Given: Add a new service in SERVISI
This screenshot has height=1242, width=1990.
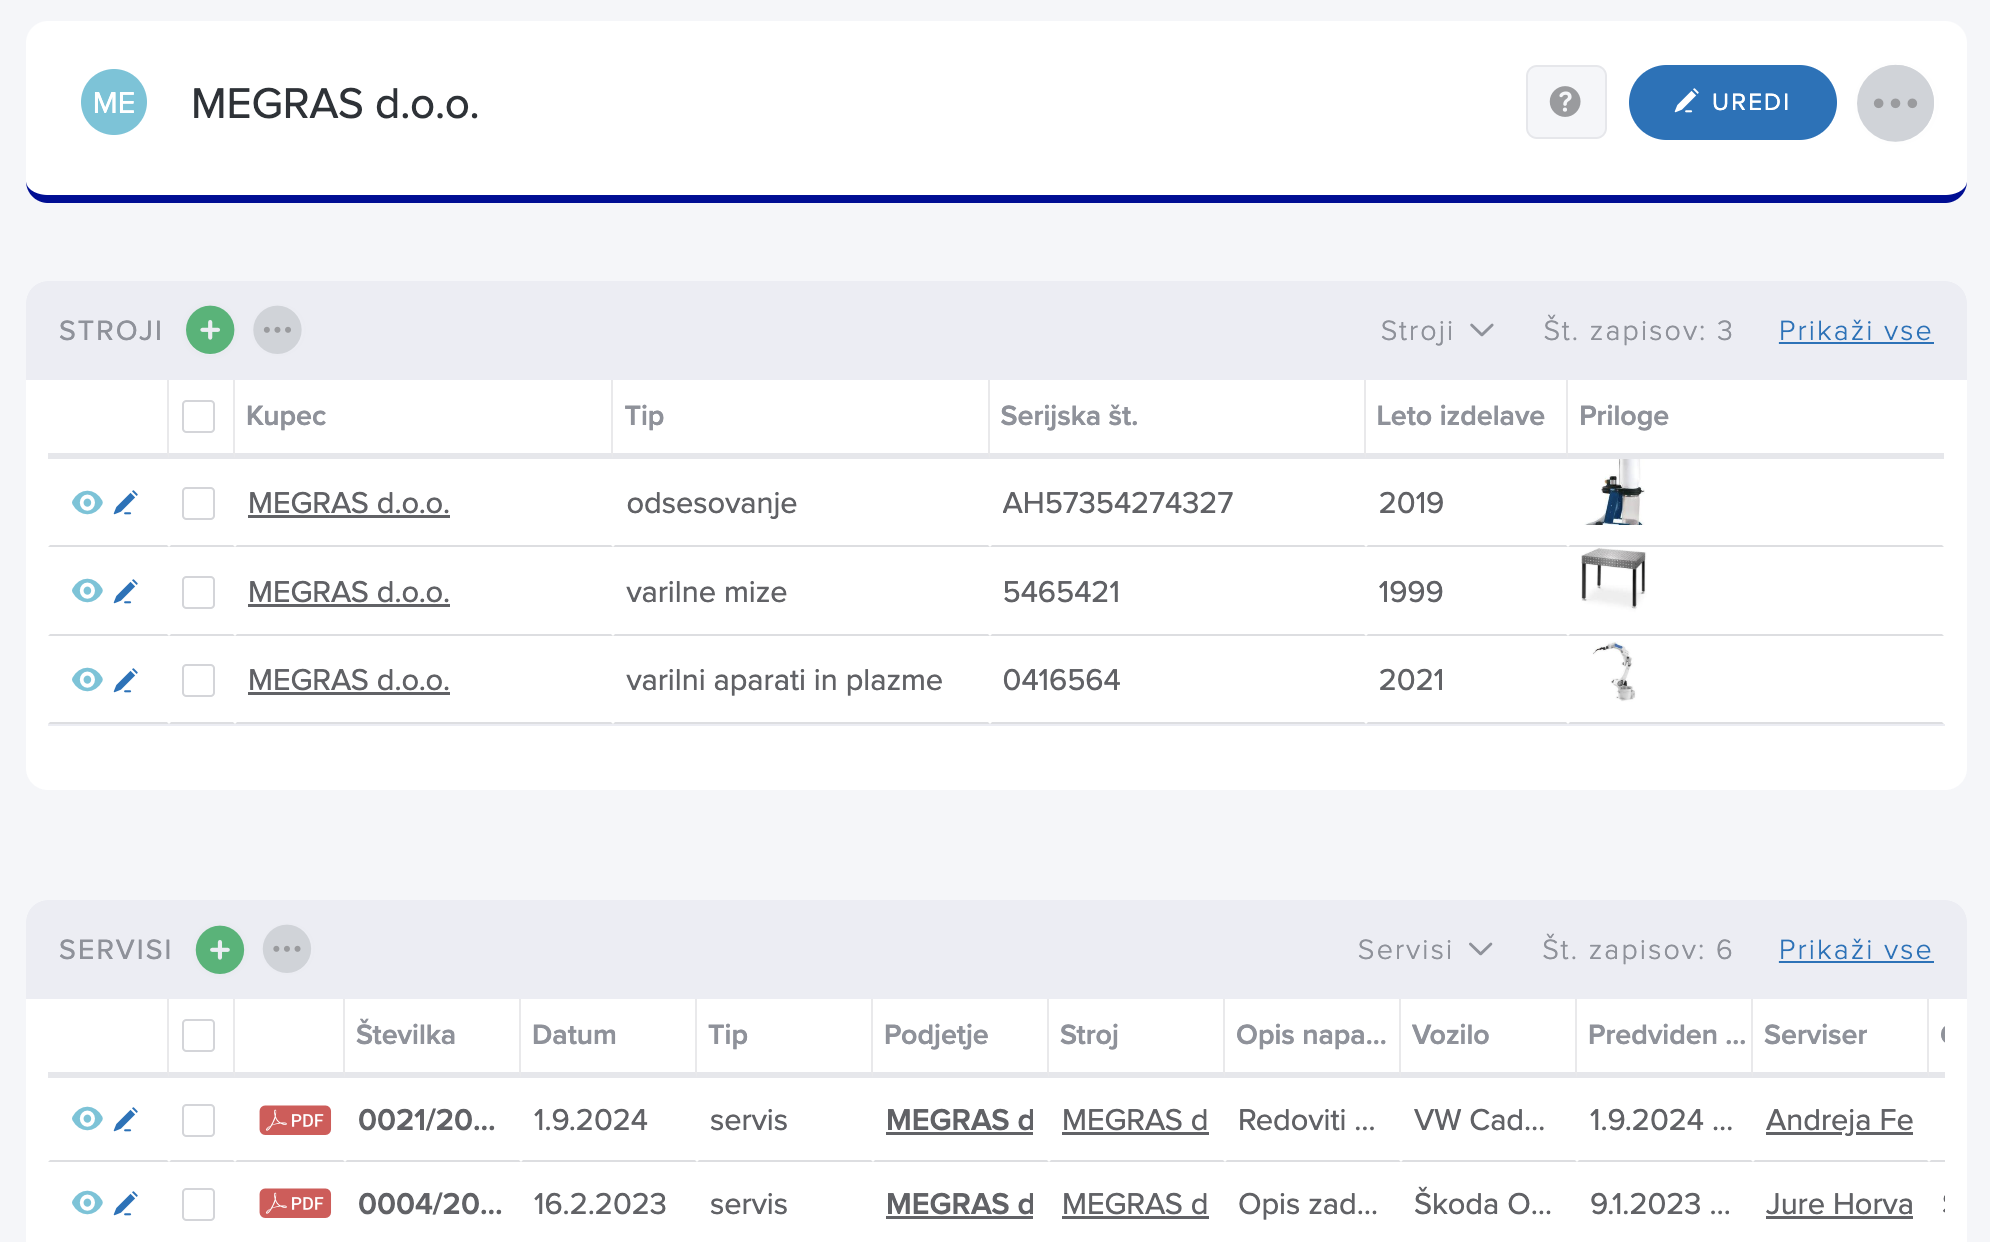Looking at the screenshot, I should pos(220,949).
